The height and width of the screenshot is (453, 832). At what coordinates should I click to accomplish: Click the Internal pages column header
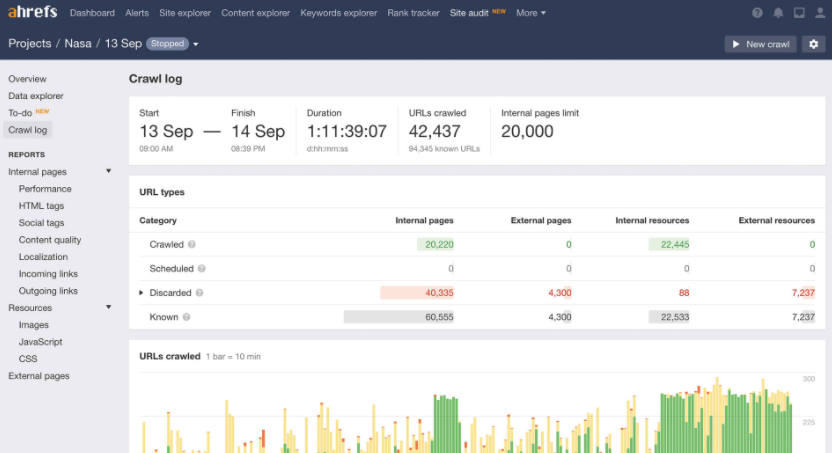[424, 220]
